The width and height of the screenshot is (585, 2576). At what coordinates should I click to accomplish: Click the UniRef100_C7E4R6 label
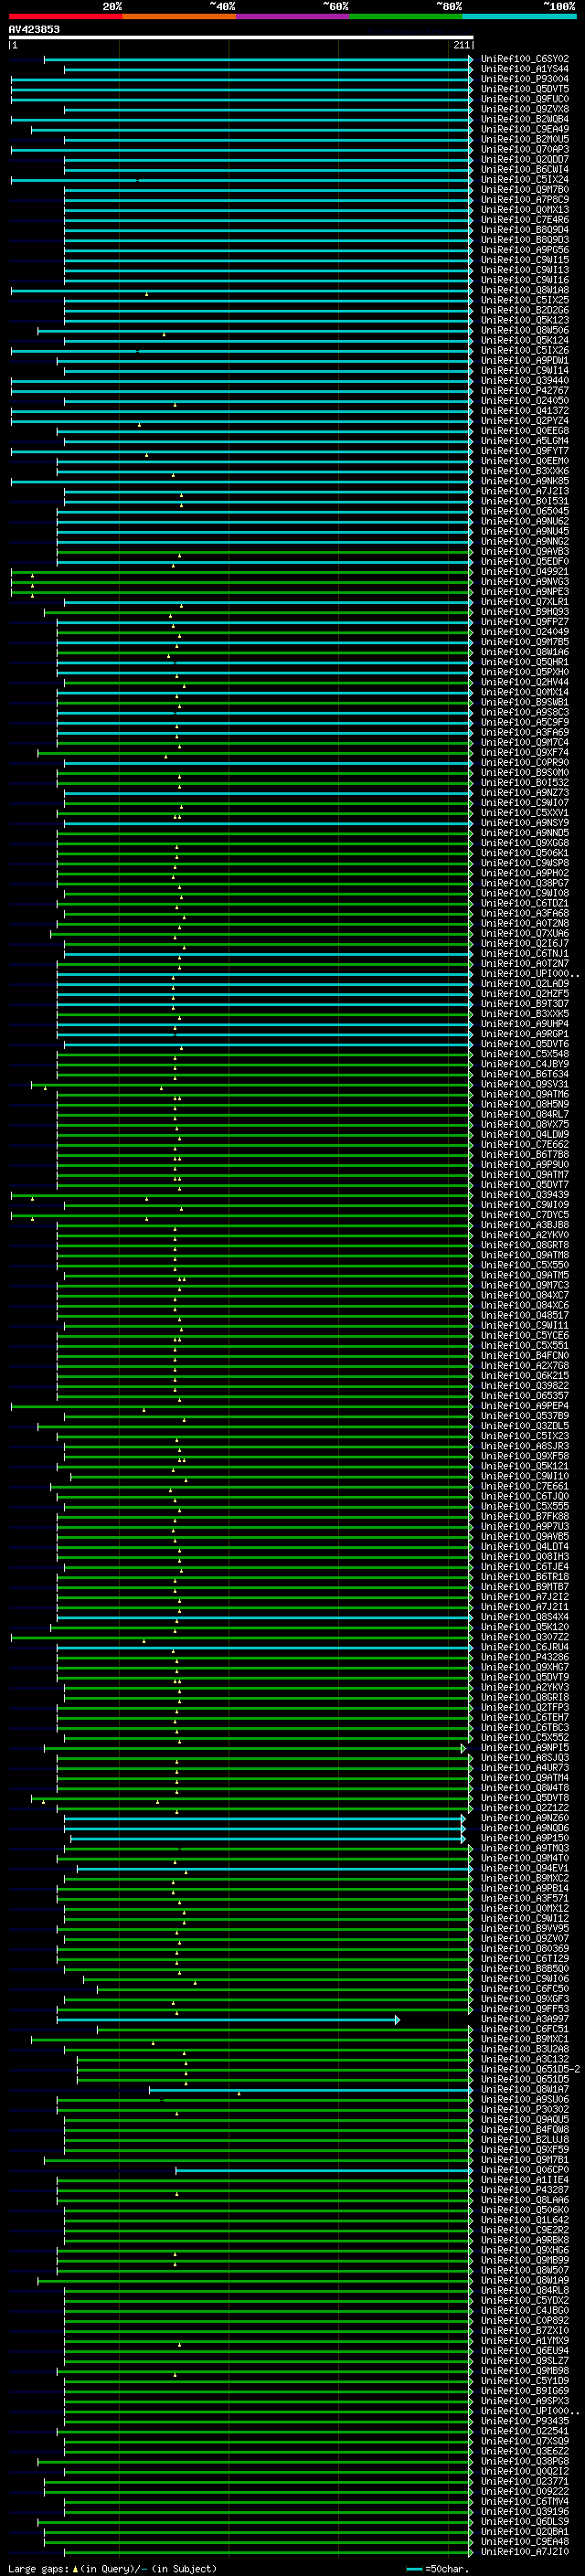pyautogui.click(x=525, y=220)
